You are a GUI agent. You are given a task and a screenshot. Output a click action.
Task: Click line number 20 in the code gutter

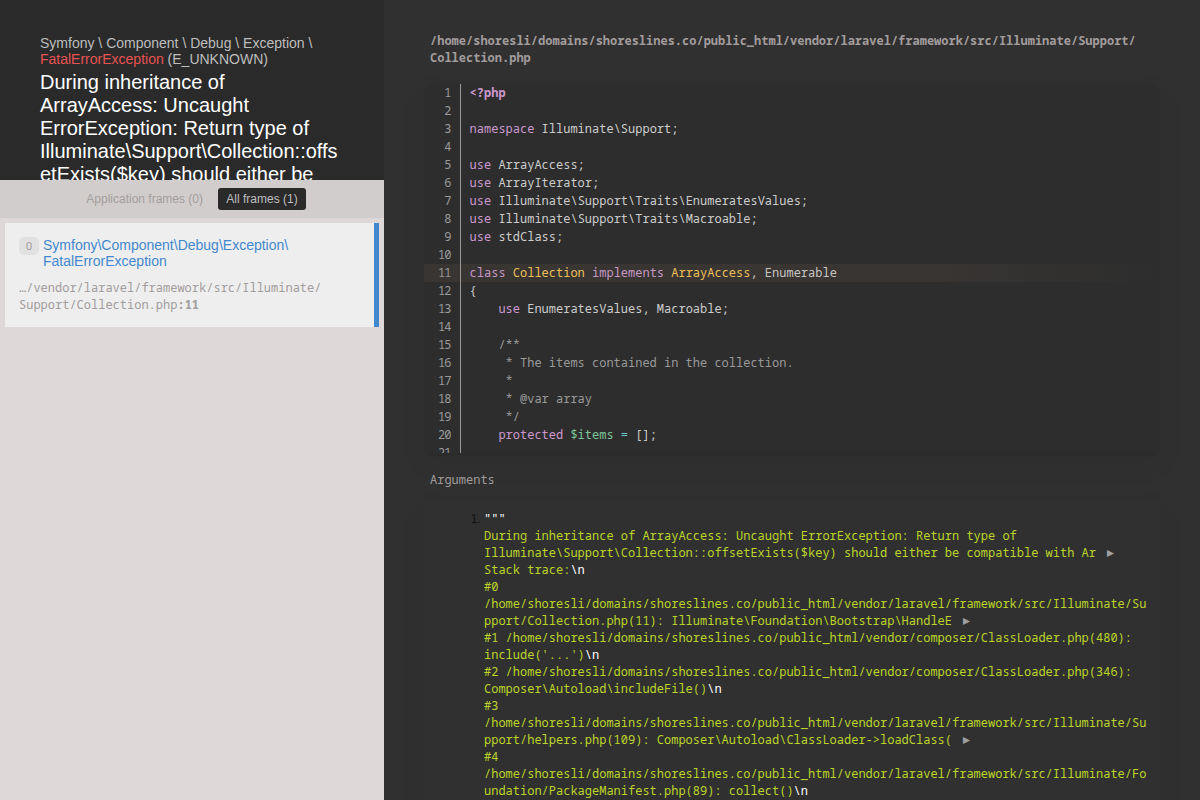pos(444,435)
